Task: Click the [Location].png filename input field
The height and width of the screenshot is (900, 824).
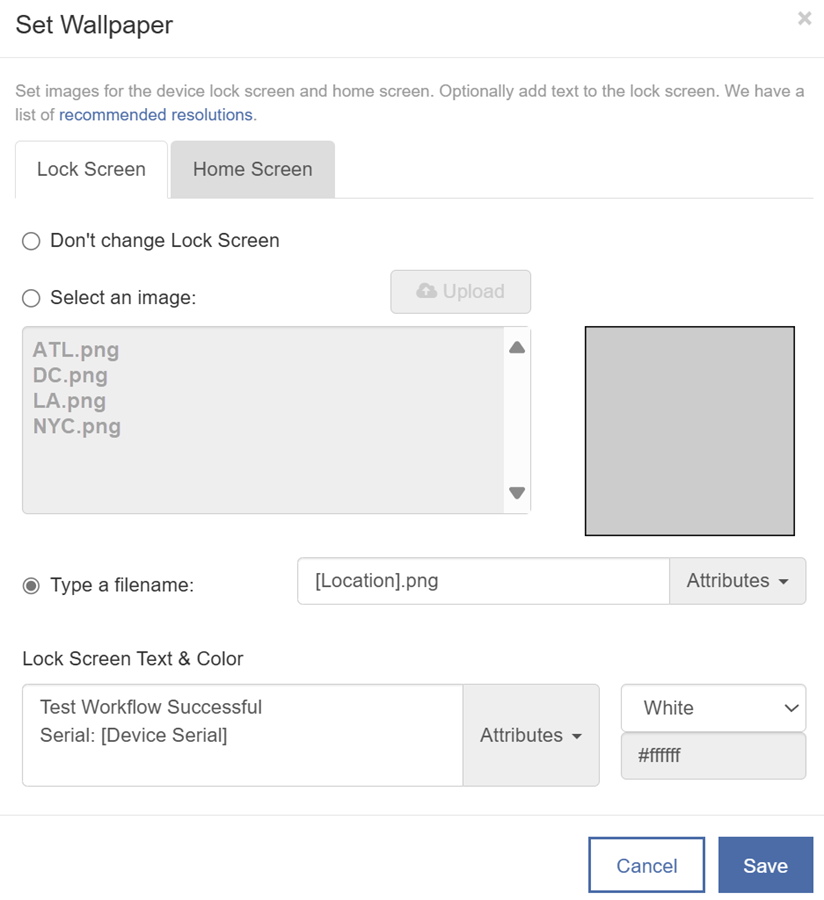Action: pyautogui.click(x=483, y=581)
